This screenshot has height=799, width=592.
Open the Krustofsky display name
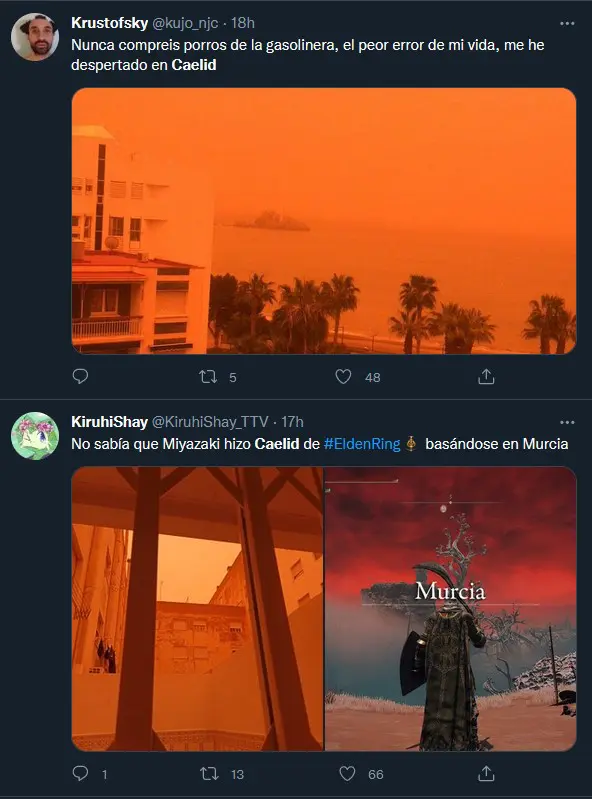coord(110,23)
